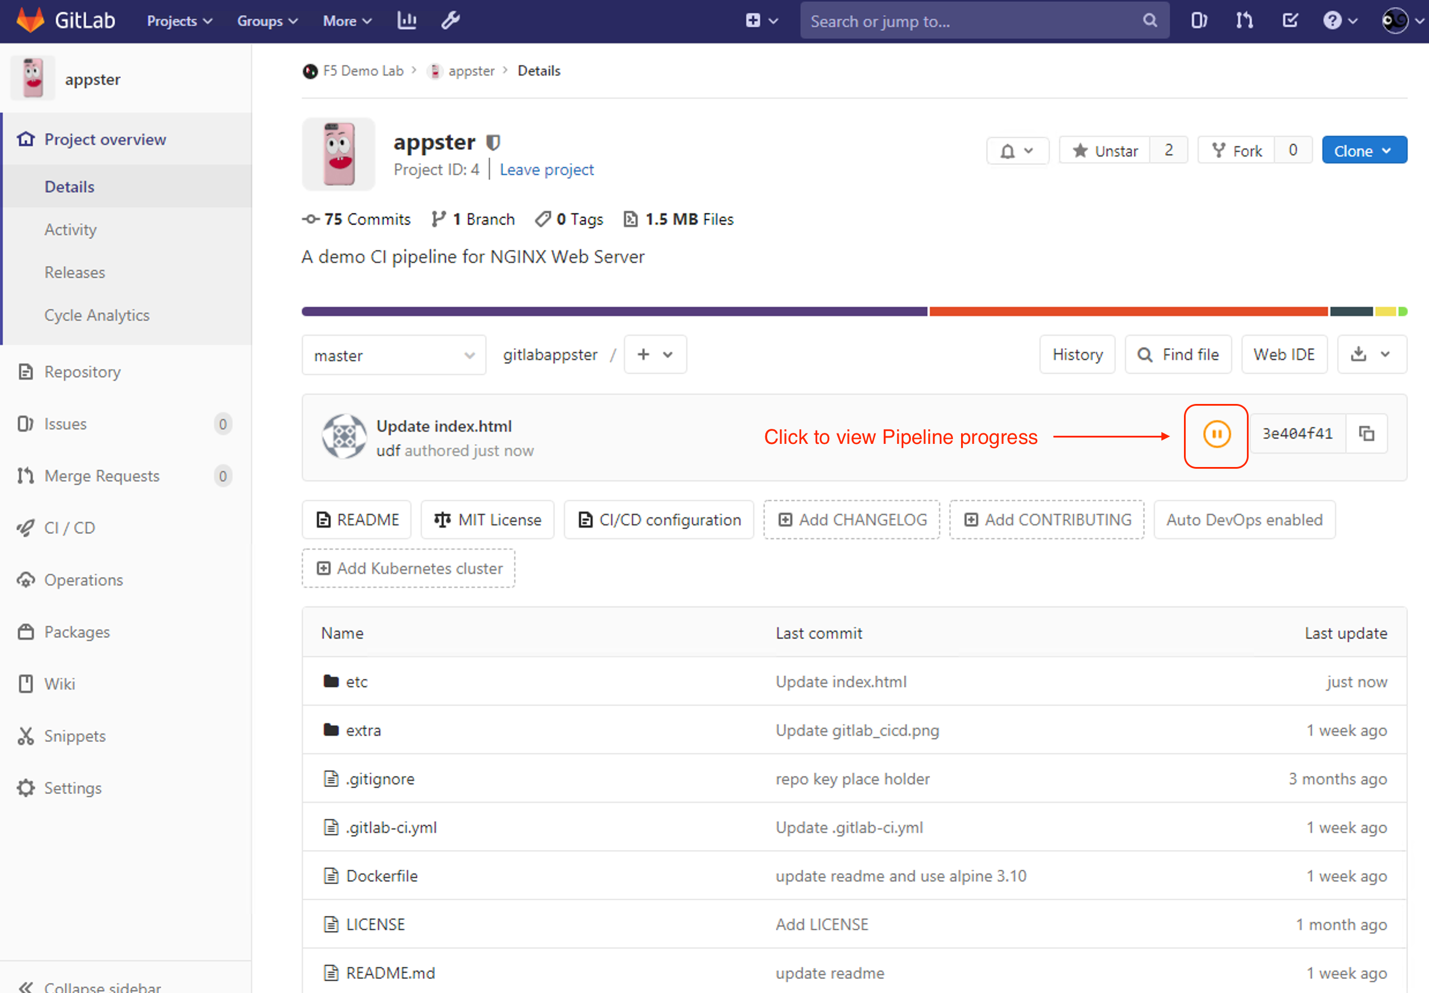
Task: Copy the commit SHA to clipboard
Action: (x=1367, y=434)
